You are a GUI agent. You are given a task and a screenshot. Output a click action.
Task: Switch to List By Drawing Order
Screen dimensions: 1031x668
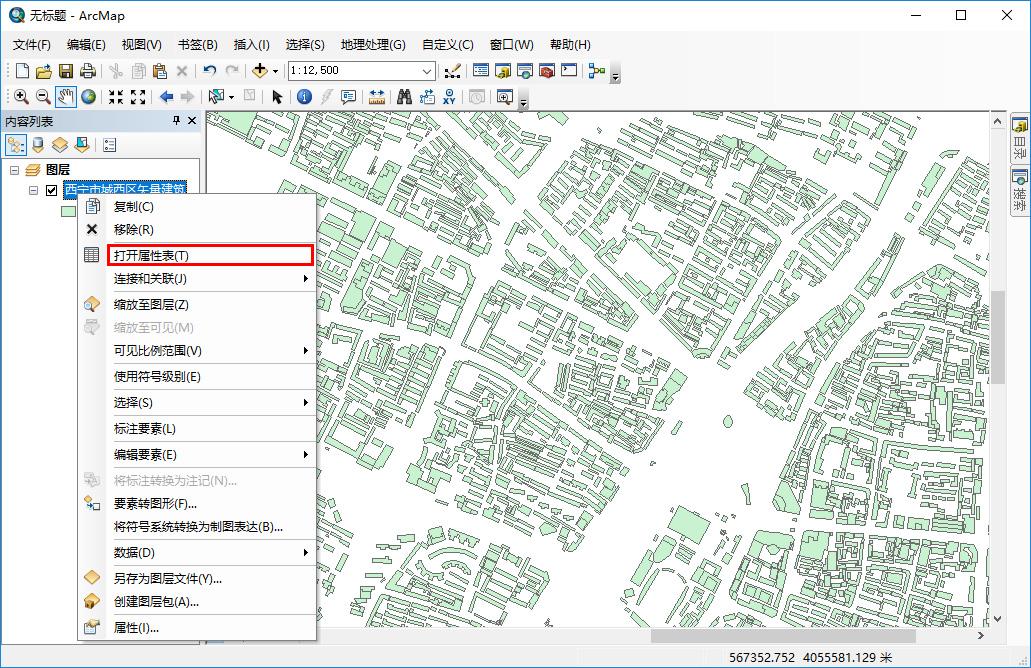tap(15, 145)
